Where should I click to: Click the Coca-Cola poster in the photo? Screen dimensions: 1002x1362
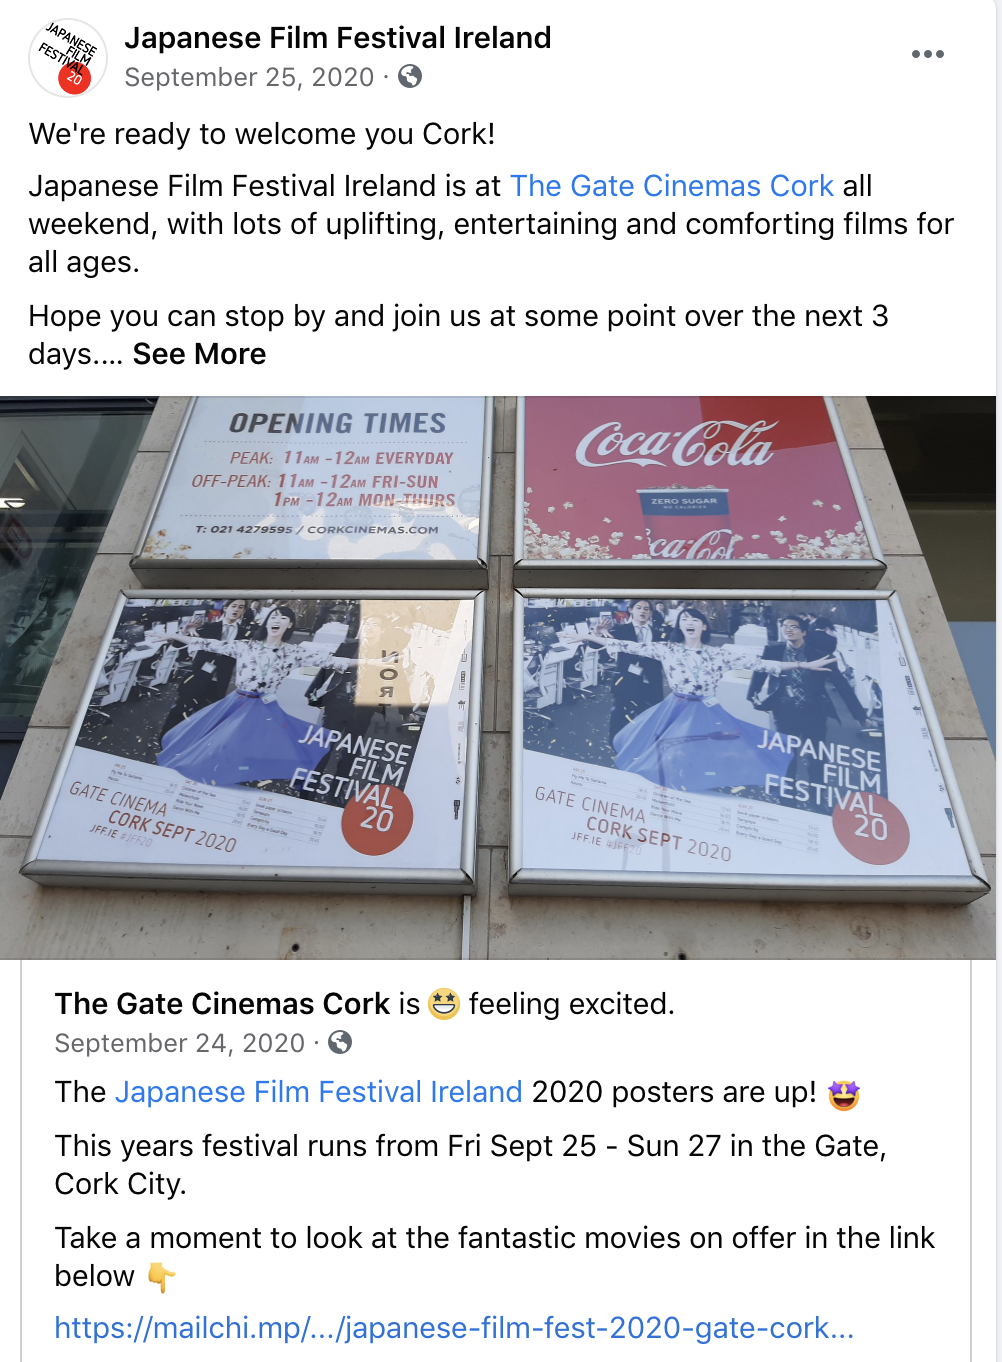tap(700, 480)
